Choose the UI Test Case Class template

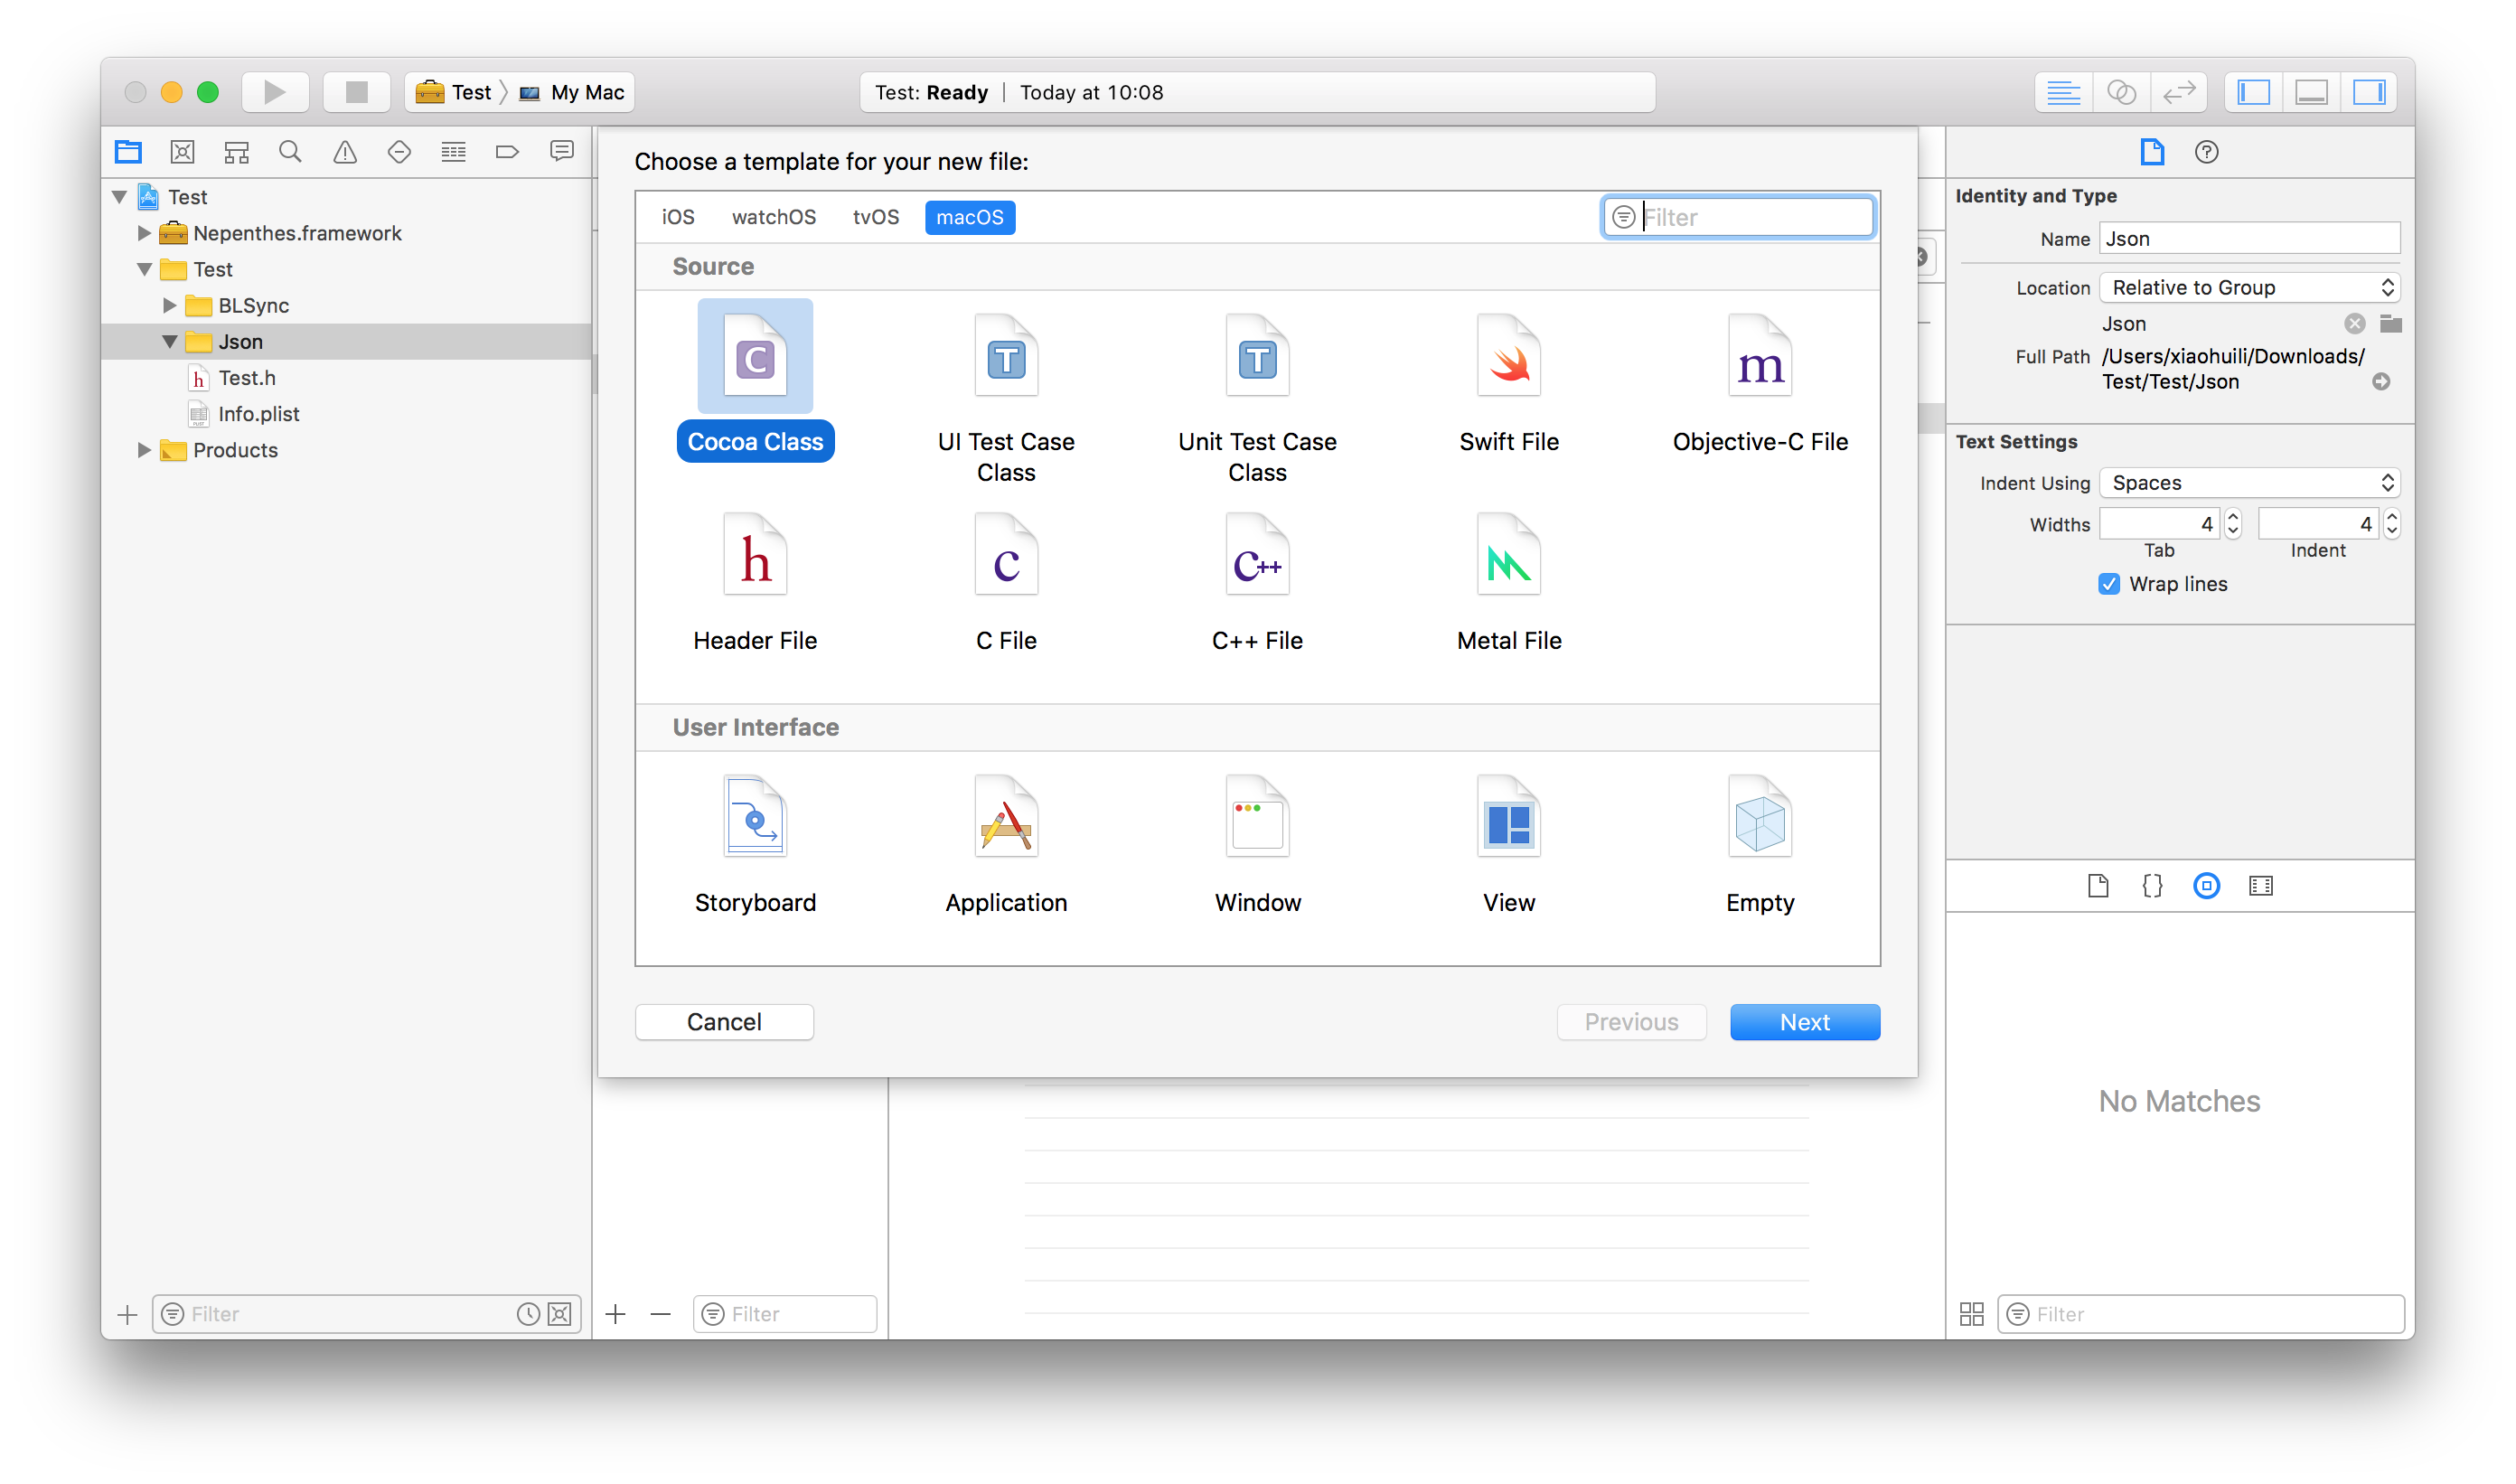click(1006, 398)
